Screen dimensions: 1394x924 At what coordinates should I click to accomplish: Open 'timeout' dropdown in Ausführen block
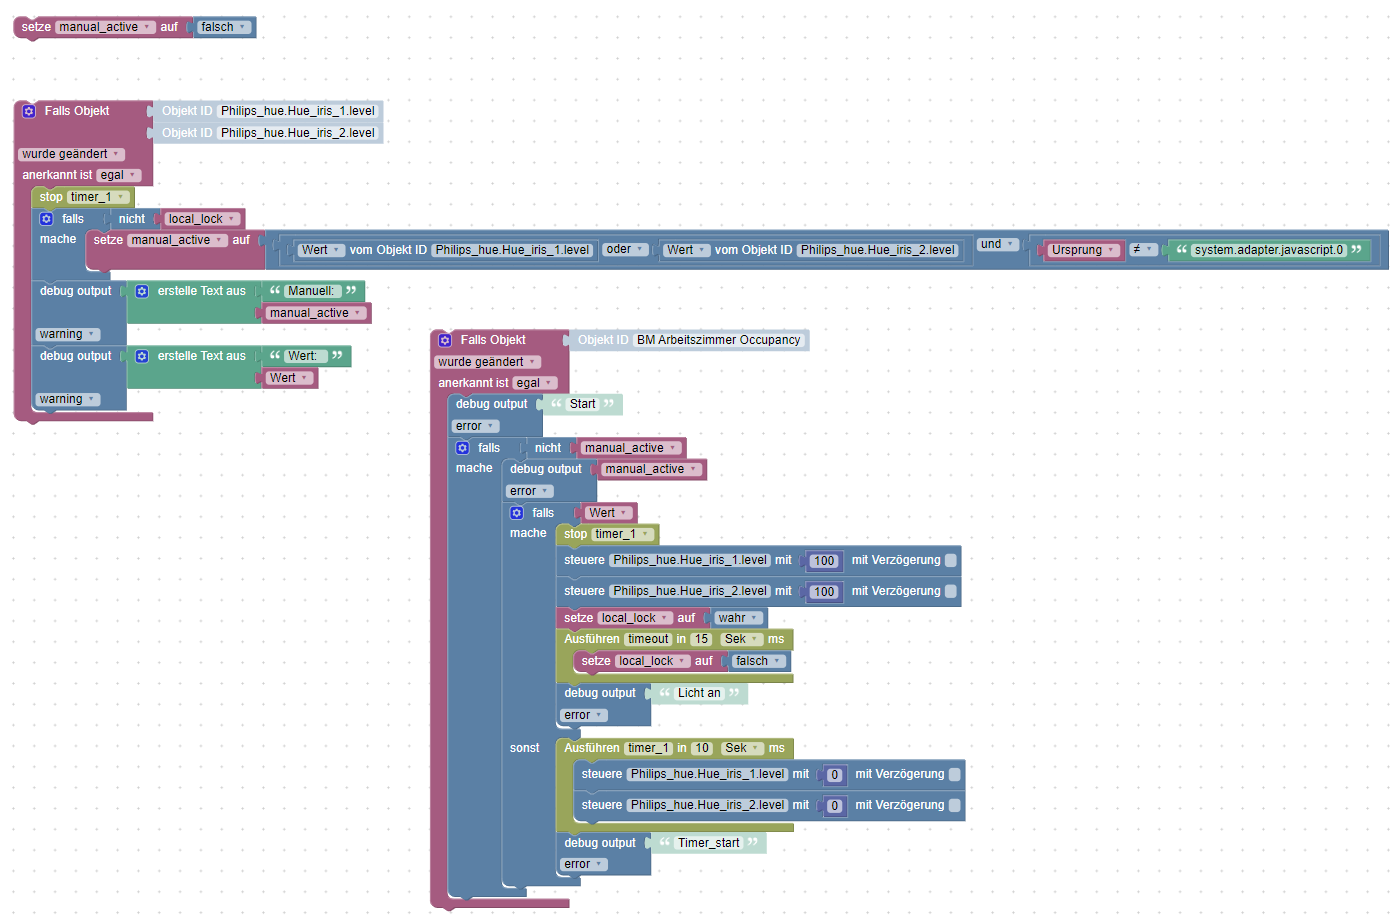pos(648,639)
